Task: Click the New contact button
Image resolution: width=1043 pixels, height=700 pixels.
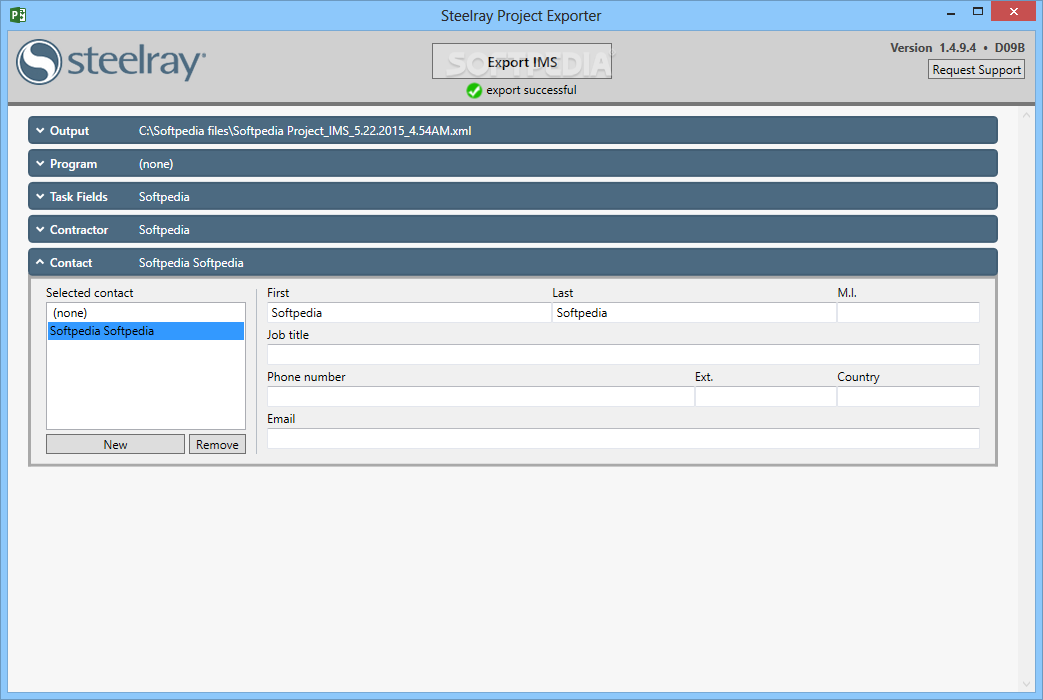Action: [115, 444]
